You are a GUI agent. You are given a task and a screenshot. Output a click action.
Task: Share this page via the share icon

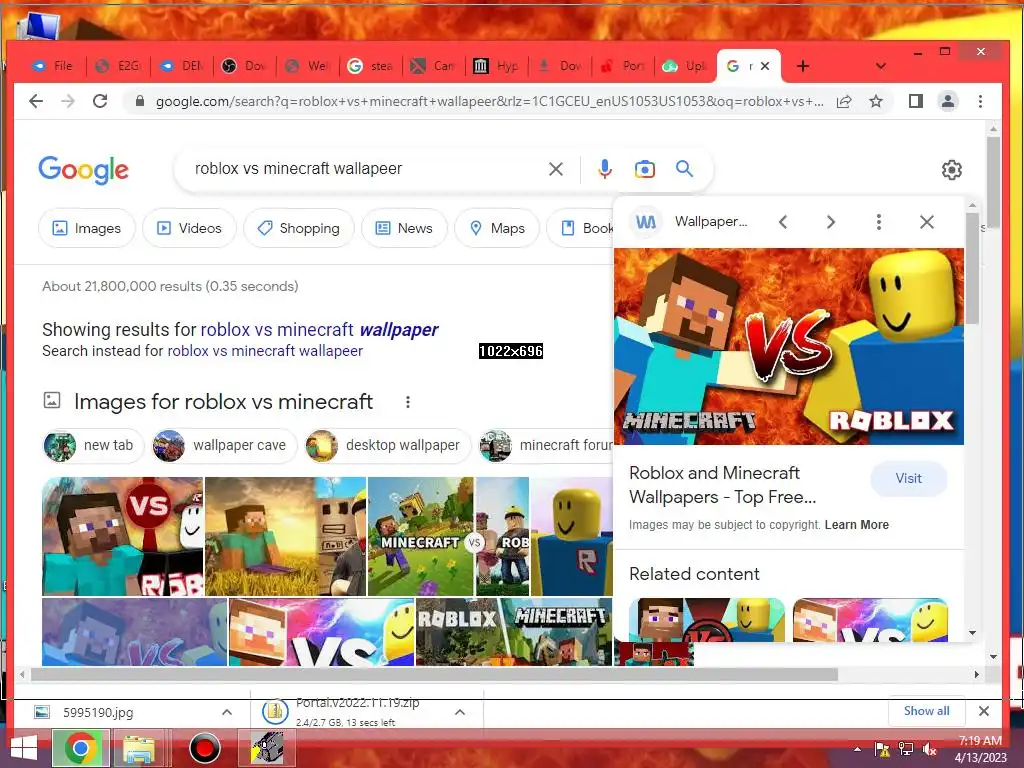pos(844,101)
